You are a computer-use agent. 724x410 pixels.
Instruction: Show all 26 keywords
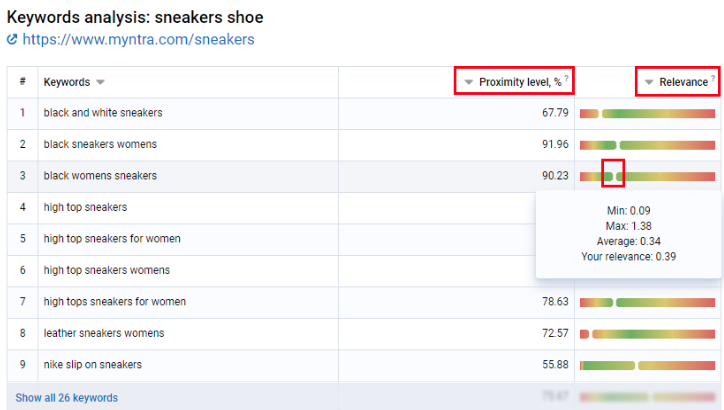click(66, 398)
